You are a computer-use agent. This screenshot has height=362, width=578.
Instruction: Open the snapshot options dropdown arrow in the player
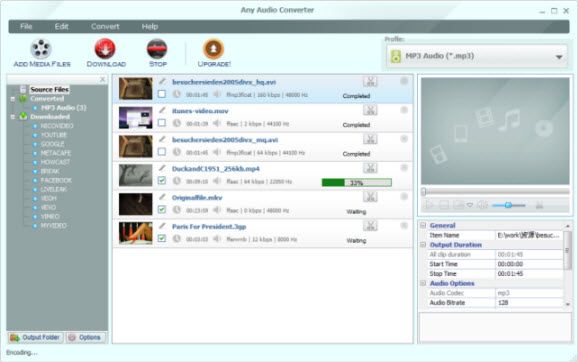coord(470,205)
